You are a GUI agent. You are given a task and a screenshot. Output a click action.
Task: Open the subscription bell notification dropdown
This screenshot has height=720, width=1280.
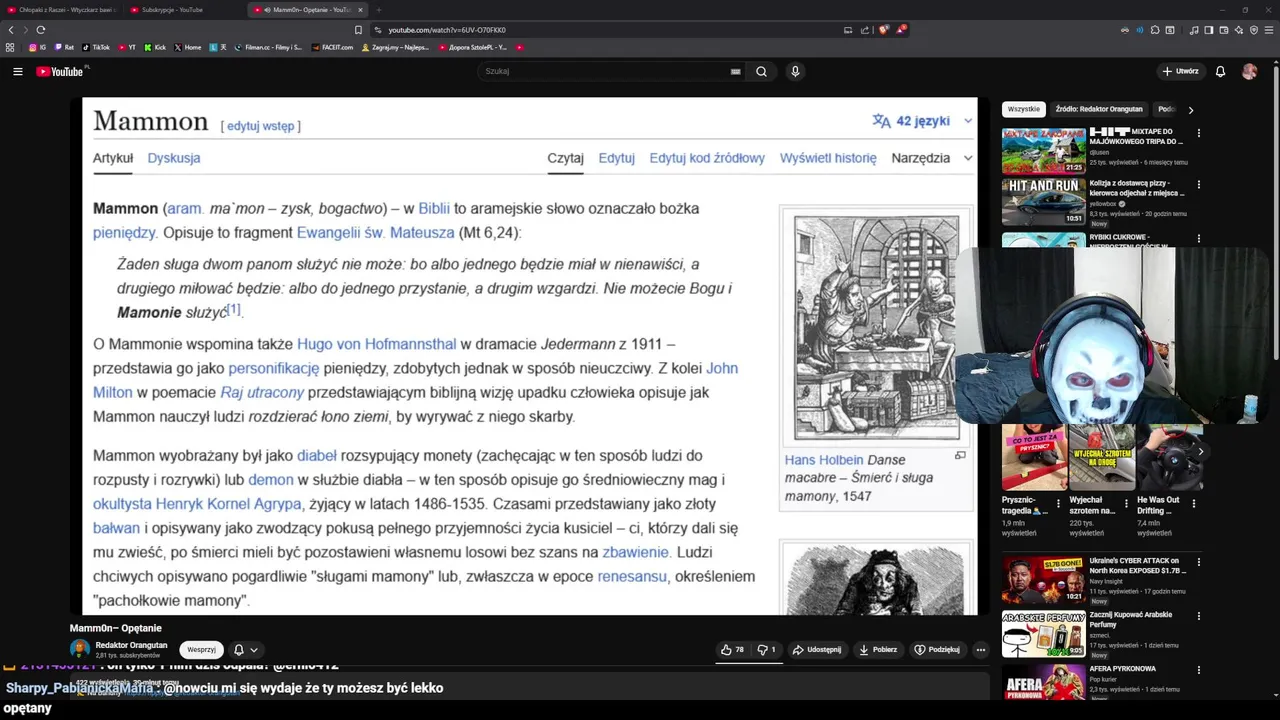click(245, 650)
